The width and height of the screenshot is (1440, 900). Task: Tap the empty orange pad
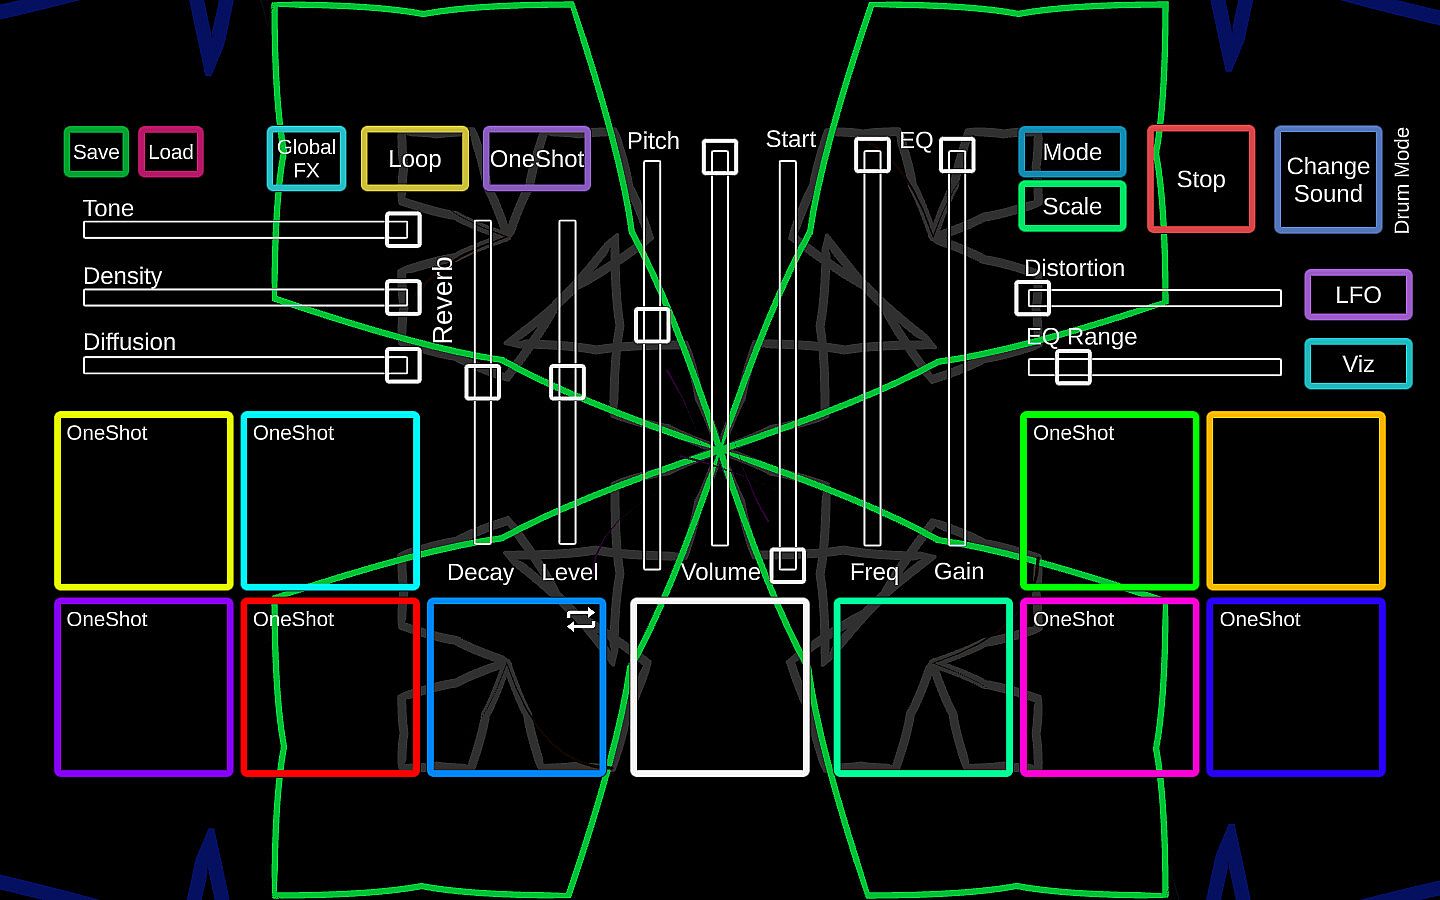pyautogui.click(x=1296, y=501)
